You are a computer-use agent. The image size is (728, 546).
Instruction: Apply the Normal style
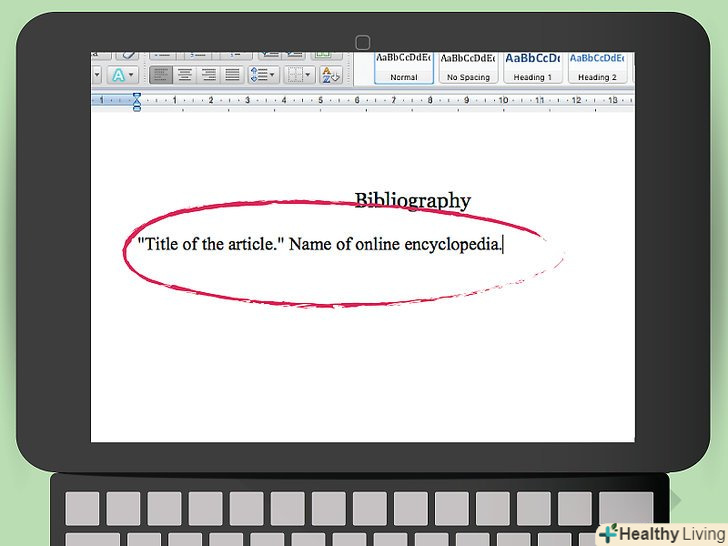(404, 66)
